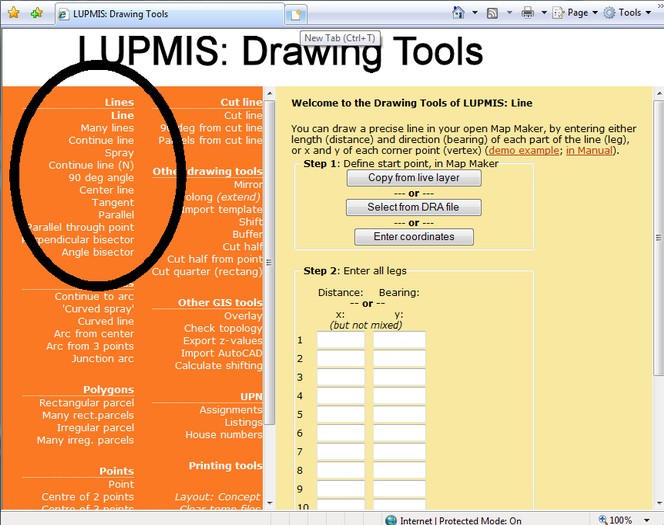Click the Home icon in the toolbar

click(458, 13)
